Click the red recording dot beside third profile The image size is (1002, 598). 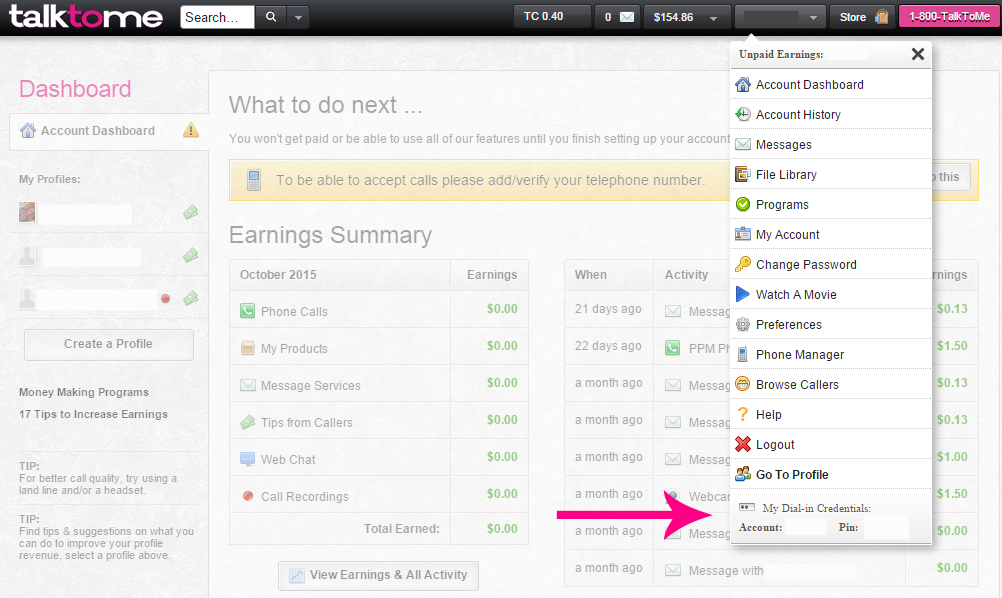coord(166,298)
